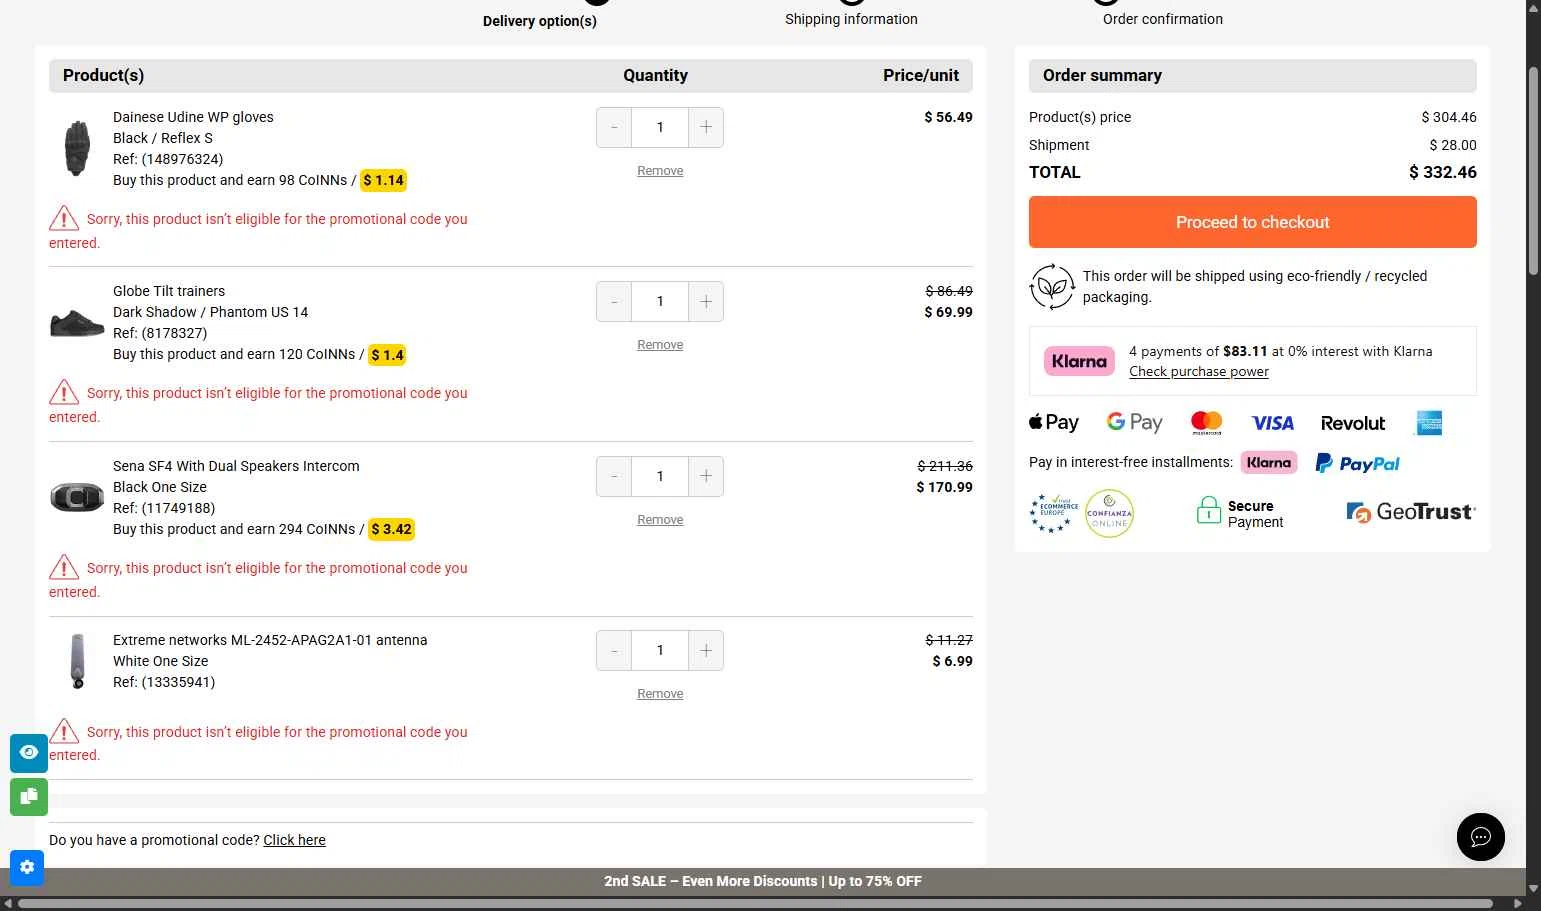Go to Delivery option(s) step

click(x=540, y=21)
